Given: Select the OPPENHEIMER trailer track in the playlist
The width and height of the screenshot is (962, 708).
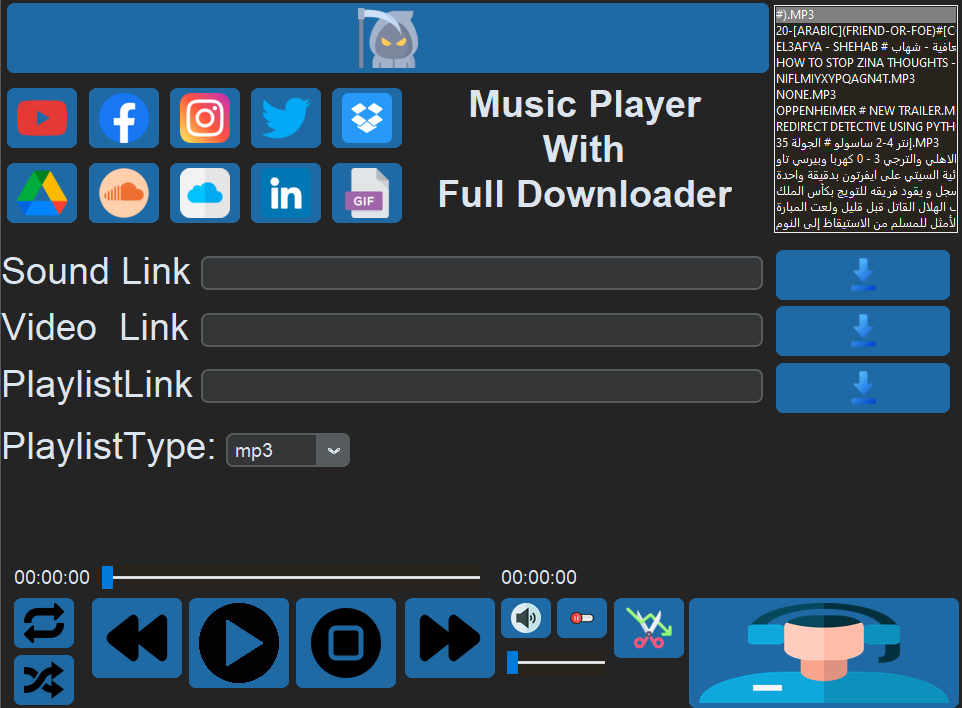Looking at the screenshot, I should click(860, 110).
